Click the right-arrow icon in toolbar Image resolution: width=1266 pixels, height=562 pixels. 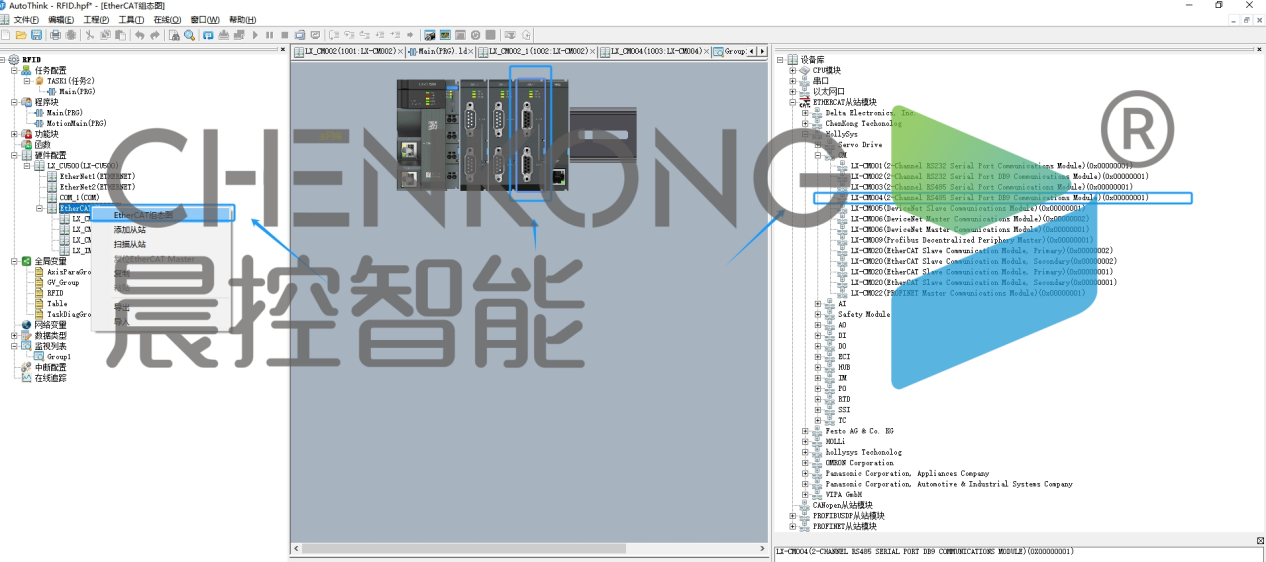[410, 35]
